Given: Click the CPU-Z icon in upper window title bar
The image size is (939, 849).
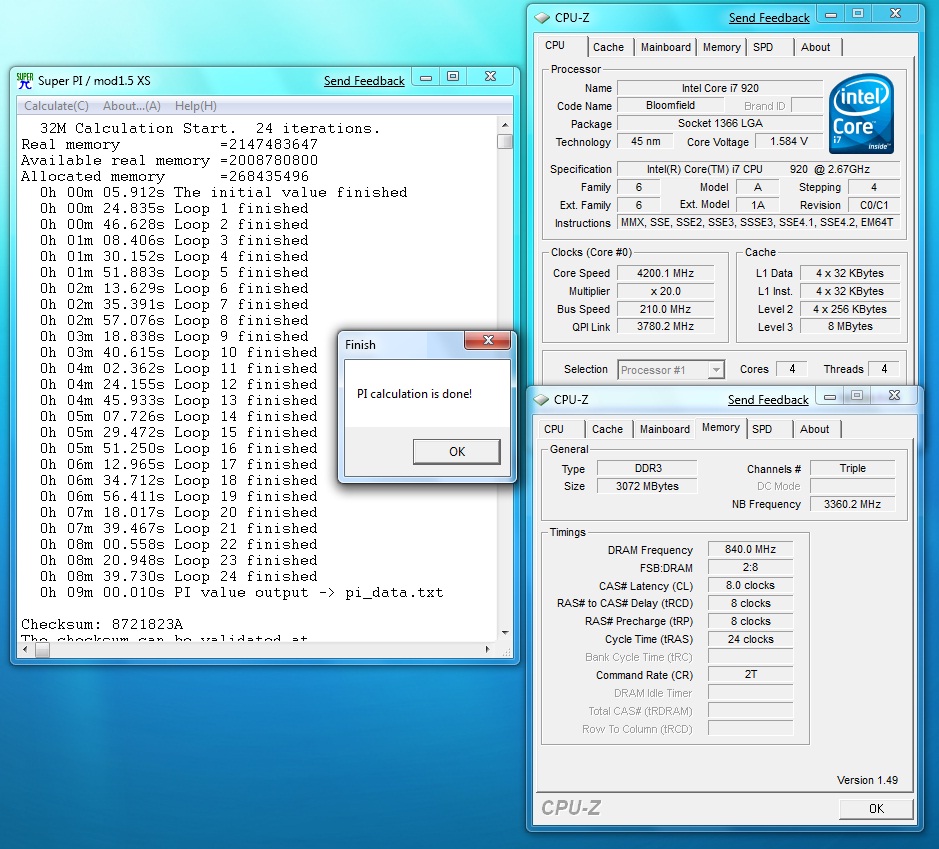Looking at the screenshot, I should point(542,18).
